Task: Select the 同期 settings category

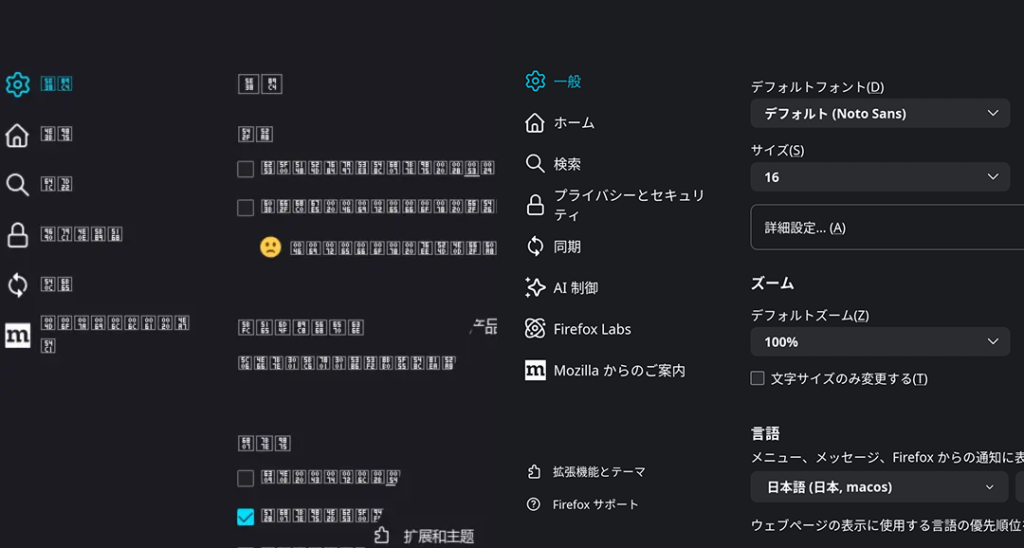Action: [567, 247]
